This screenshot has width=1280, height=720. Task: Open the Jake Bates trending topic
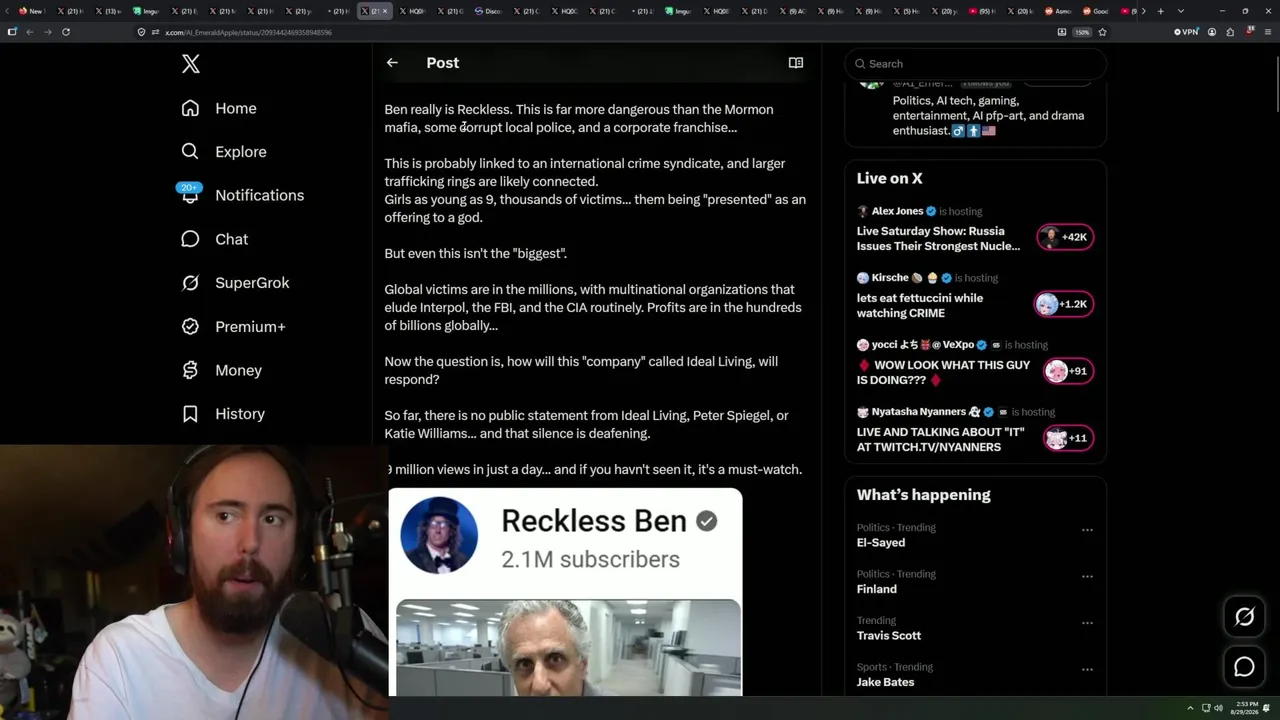tap(885, 682)
